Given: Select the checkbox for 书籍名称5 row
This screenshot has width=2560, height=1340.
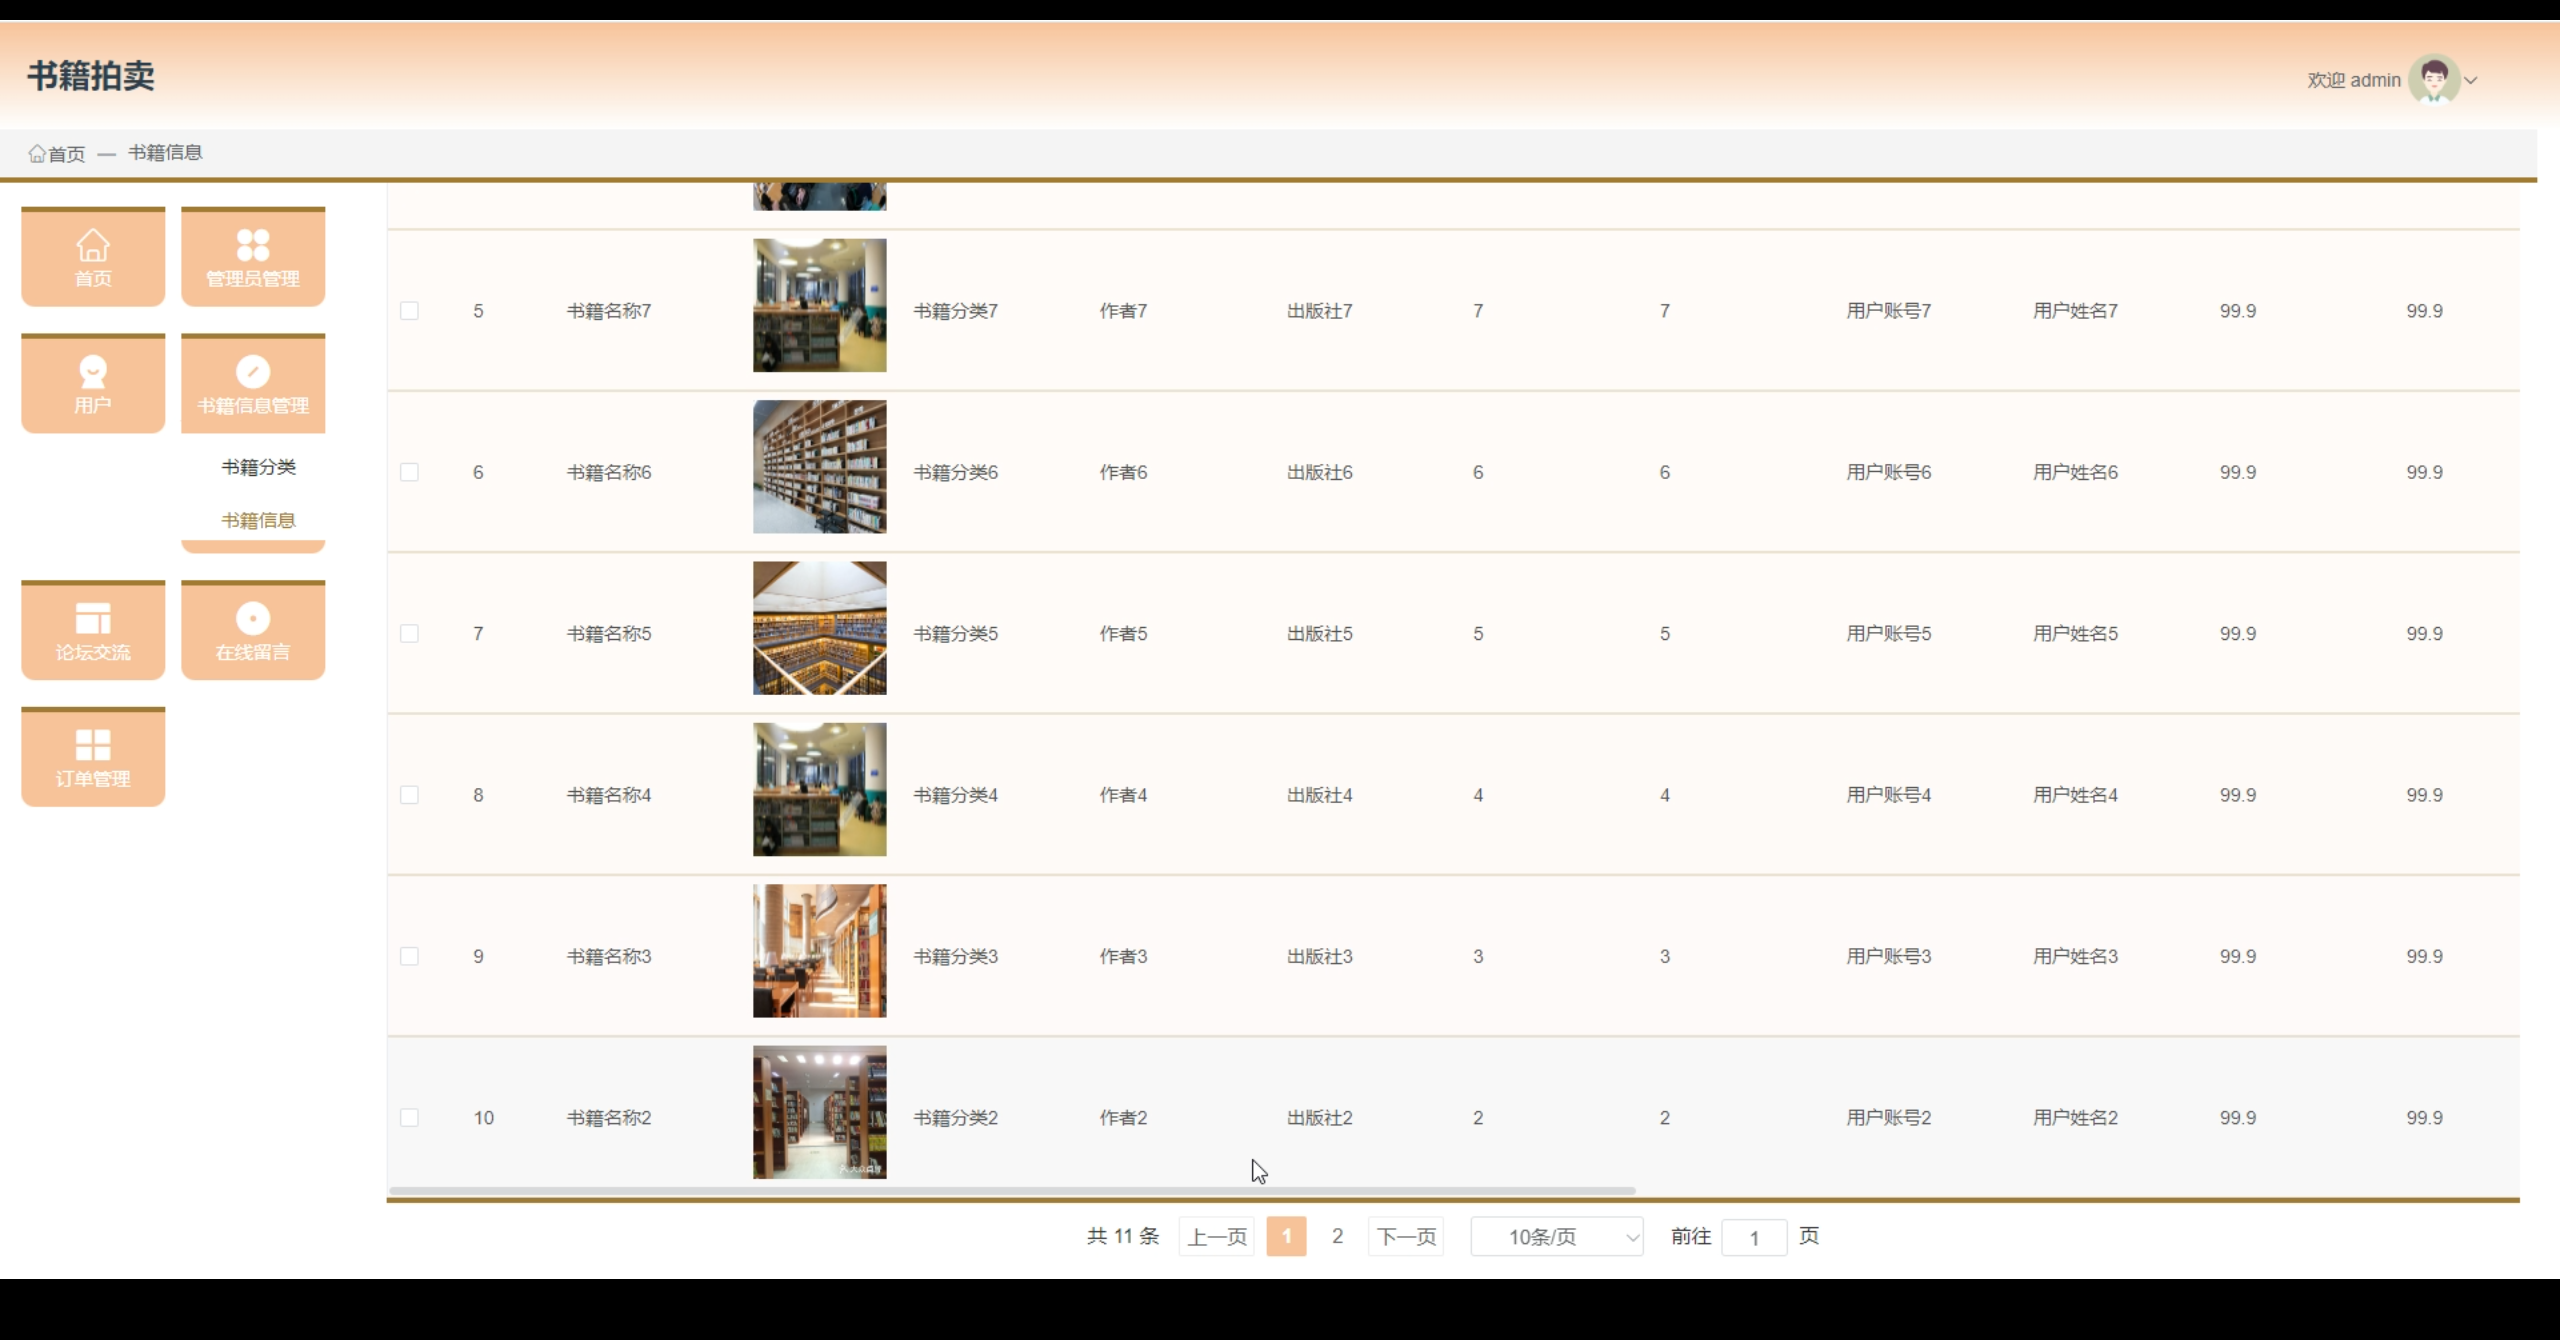Looking at the screenshot, I should tap(409, 634).
